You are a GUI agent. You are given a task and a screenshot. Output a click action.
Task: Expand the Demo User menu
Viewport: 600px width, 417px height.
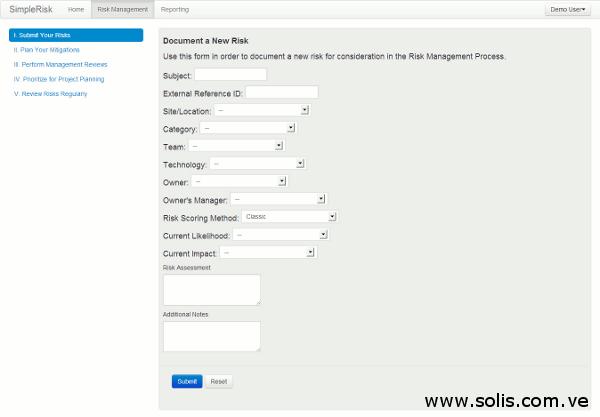pyautogui.click(x=567, y=9)
